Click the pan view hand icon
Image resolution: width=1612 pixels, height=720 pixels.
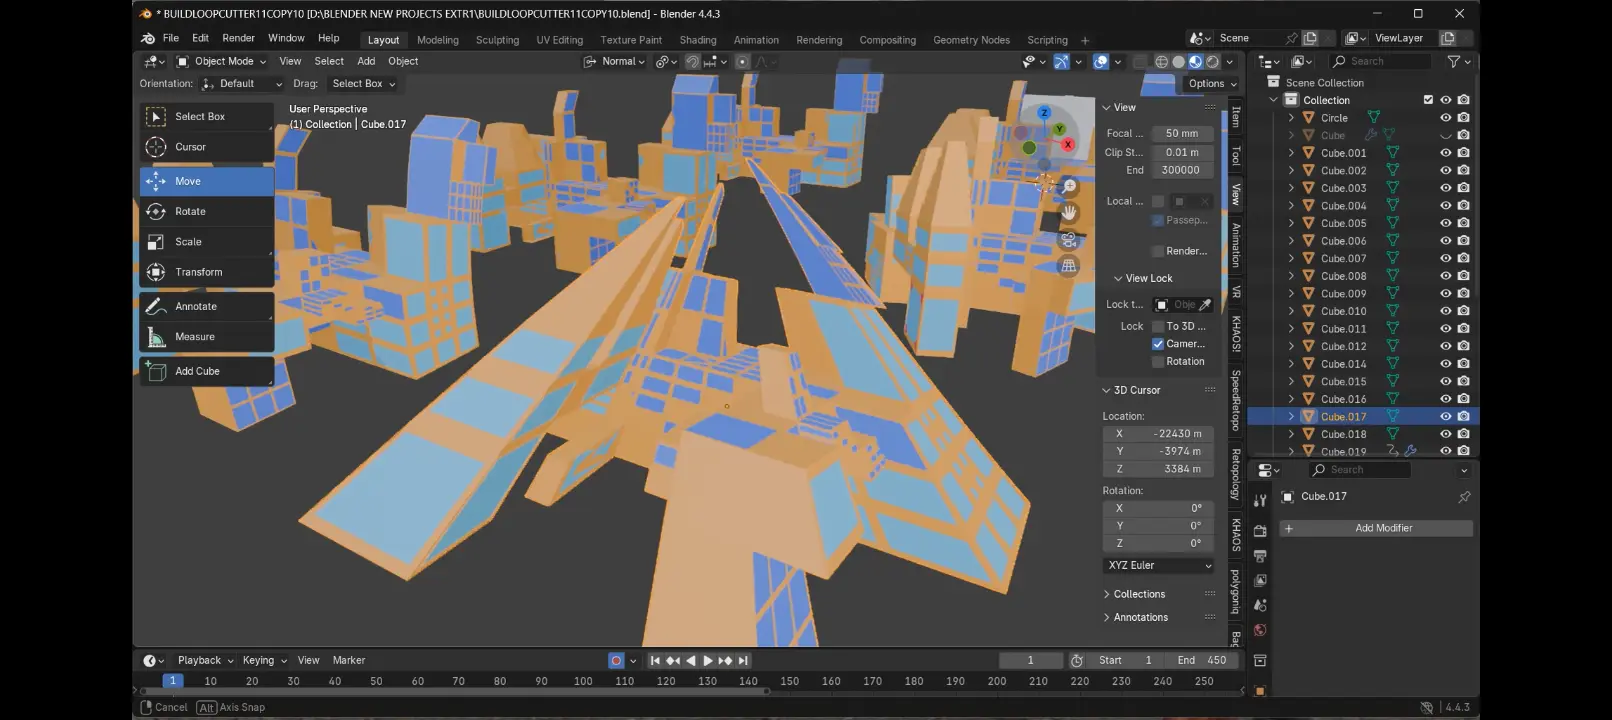pyautogui.click(x=1069, y=213)
